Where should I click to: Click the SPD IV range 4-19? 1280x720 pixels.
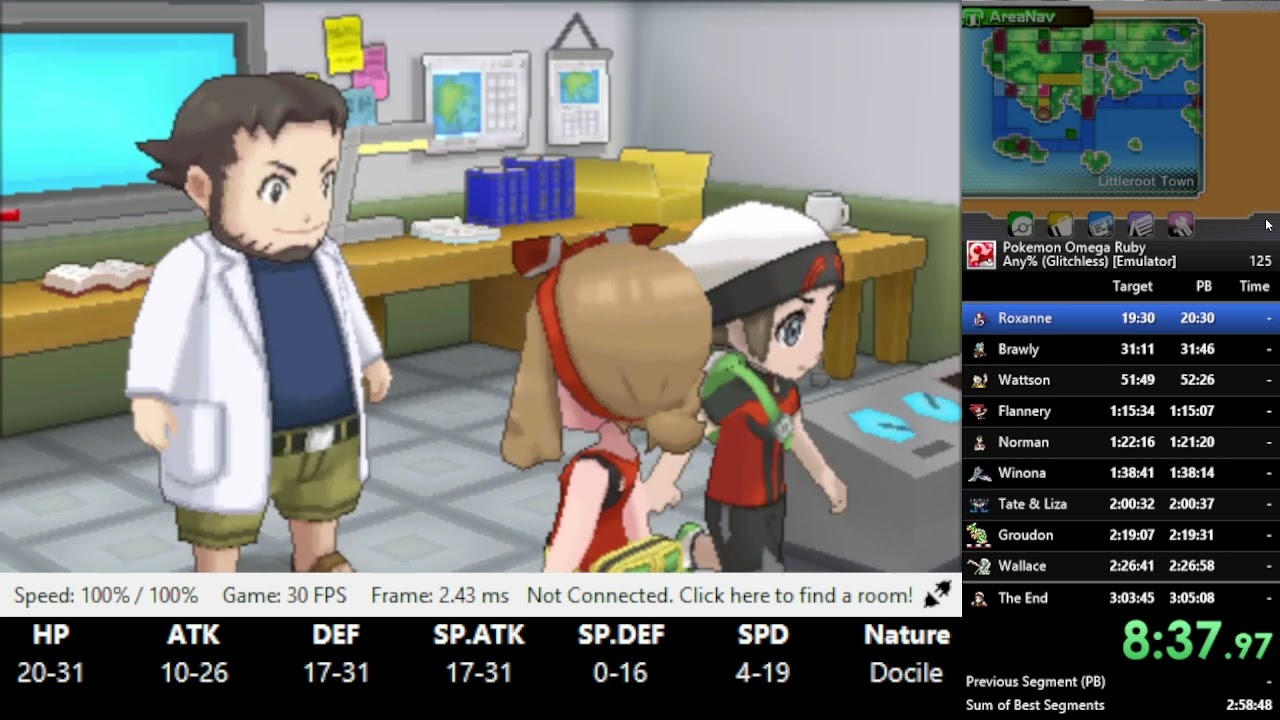(x=763, y=673)
